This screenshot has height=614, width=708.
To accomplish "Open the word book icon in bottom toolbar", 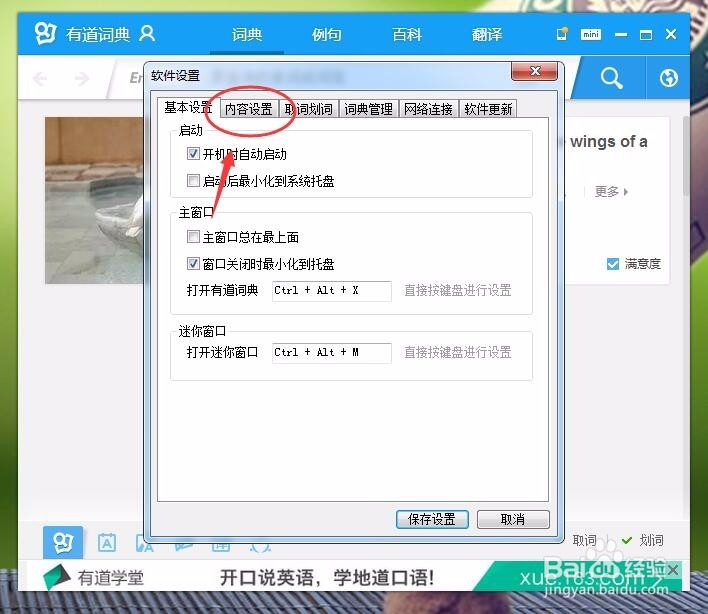I will coord(107,543).
